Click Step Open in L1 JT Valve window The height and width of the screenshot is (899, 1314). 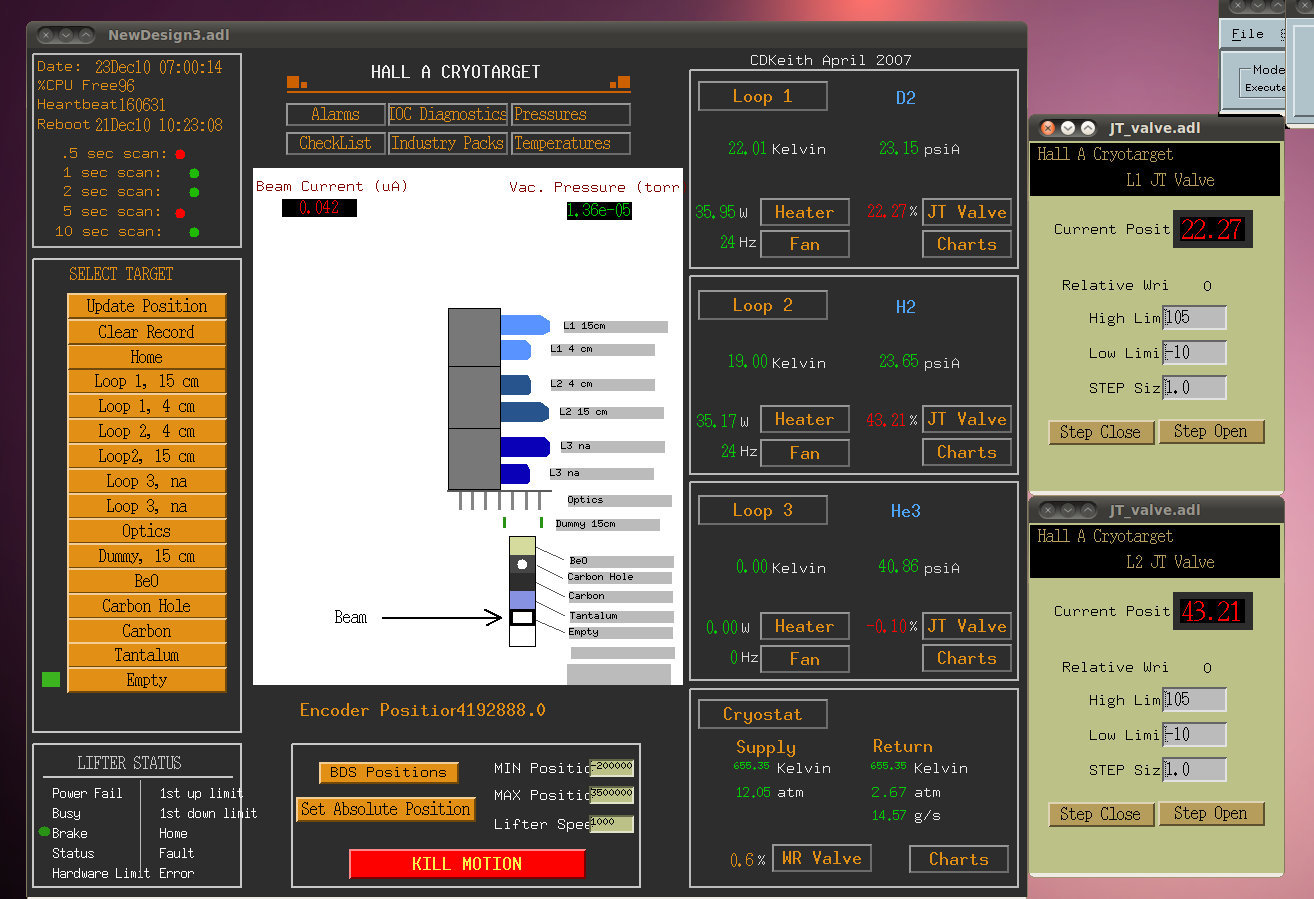[x=1211, y=432]
